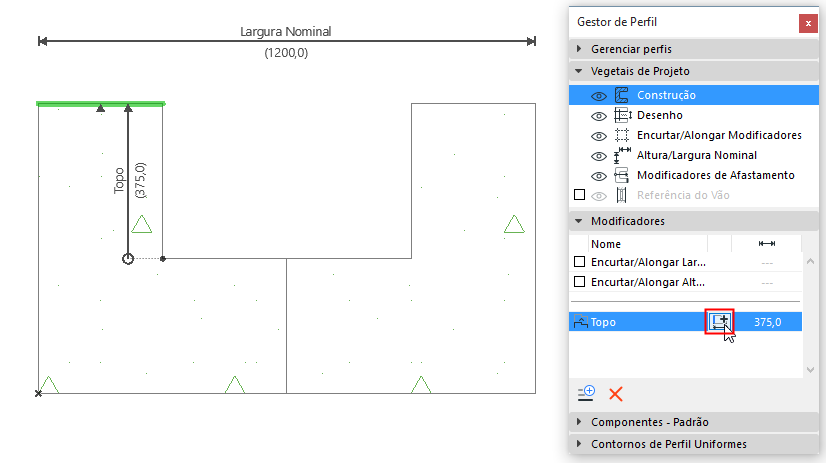
Task: Select the Topo modifier name
Action: pos(603,322)
